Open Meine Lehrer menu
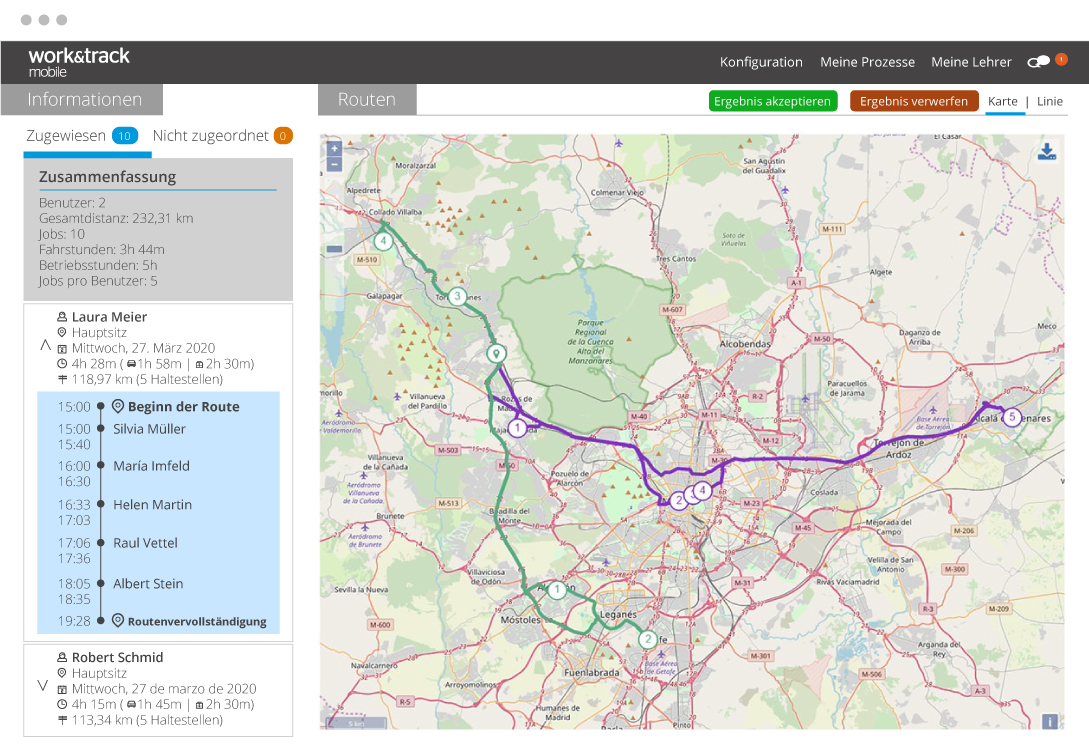The image size is (1089, 754). pyautogui.click(x=971, y=62)
